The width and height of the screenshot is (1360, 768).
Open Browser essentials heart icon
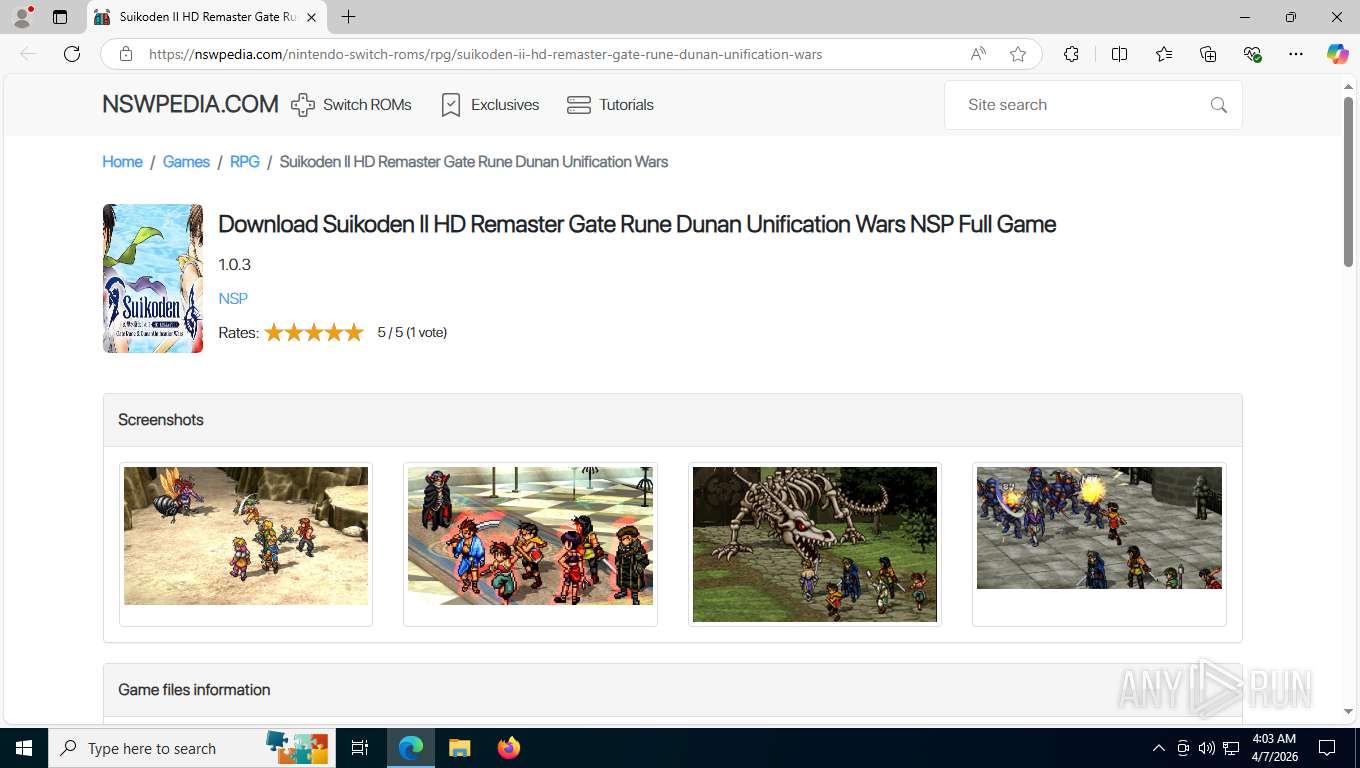(1252, 54)
